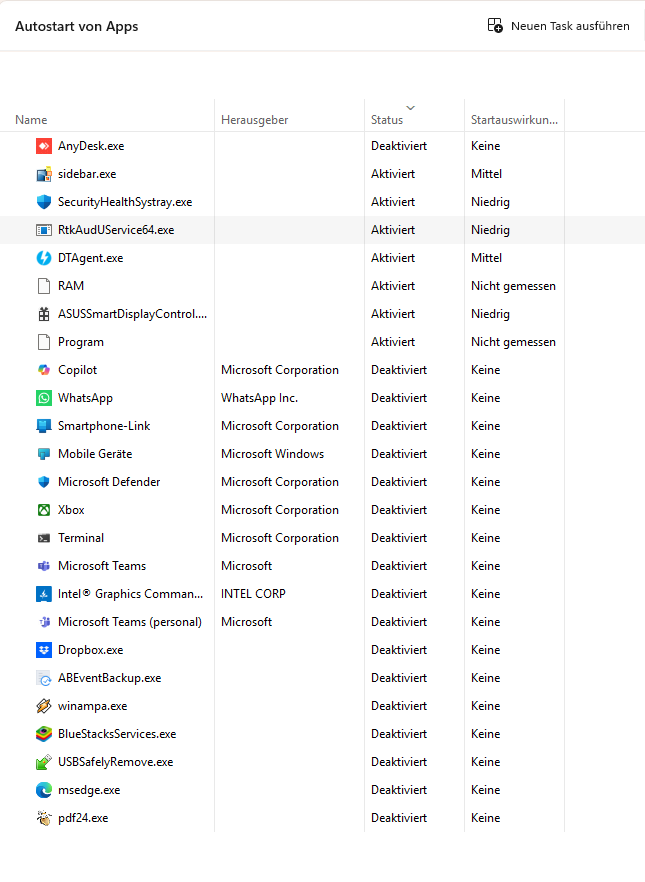Click the ABEventBackup.exe icon
Viewport: 645px width, 882px height.
44,678
